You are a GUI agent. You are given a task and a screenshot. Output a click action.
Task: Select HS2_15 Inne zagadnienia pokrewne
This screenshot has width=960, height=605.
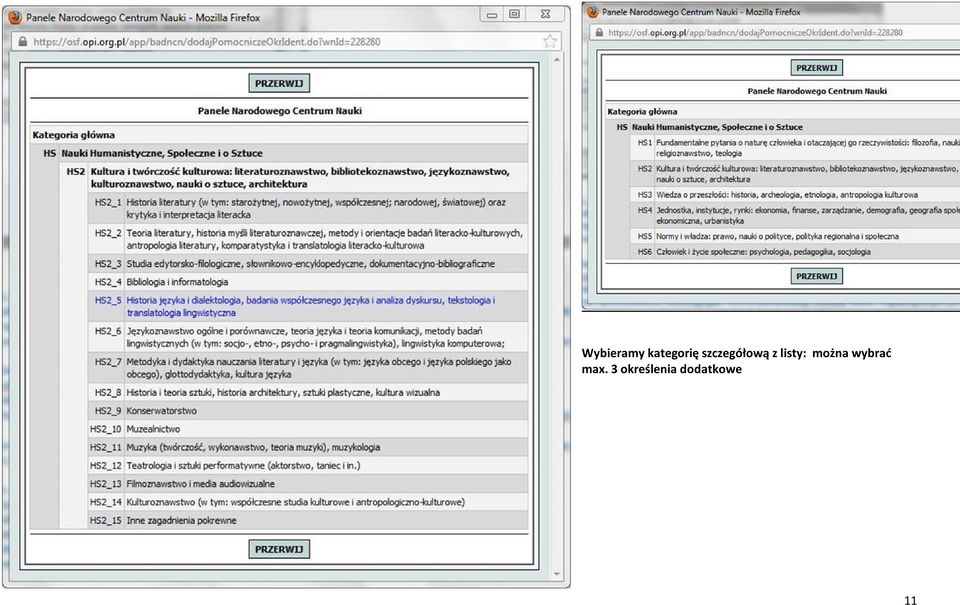click(x=308, y=520)
